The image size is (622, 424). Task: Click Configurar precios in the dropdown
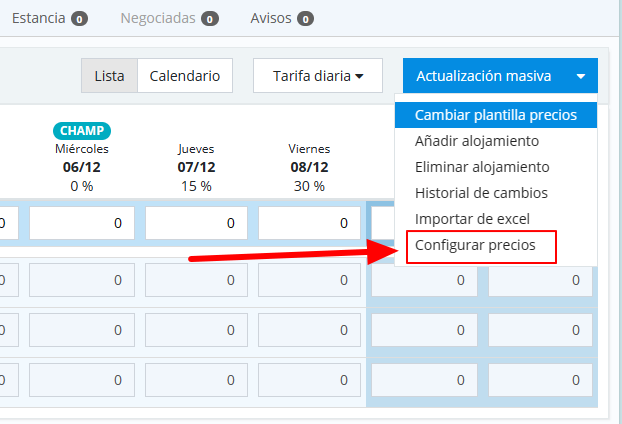475,246
